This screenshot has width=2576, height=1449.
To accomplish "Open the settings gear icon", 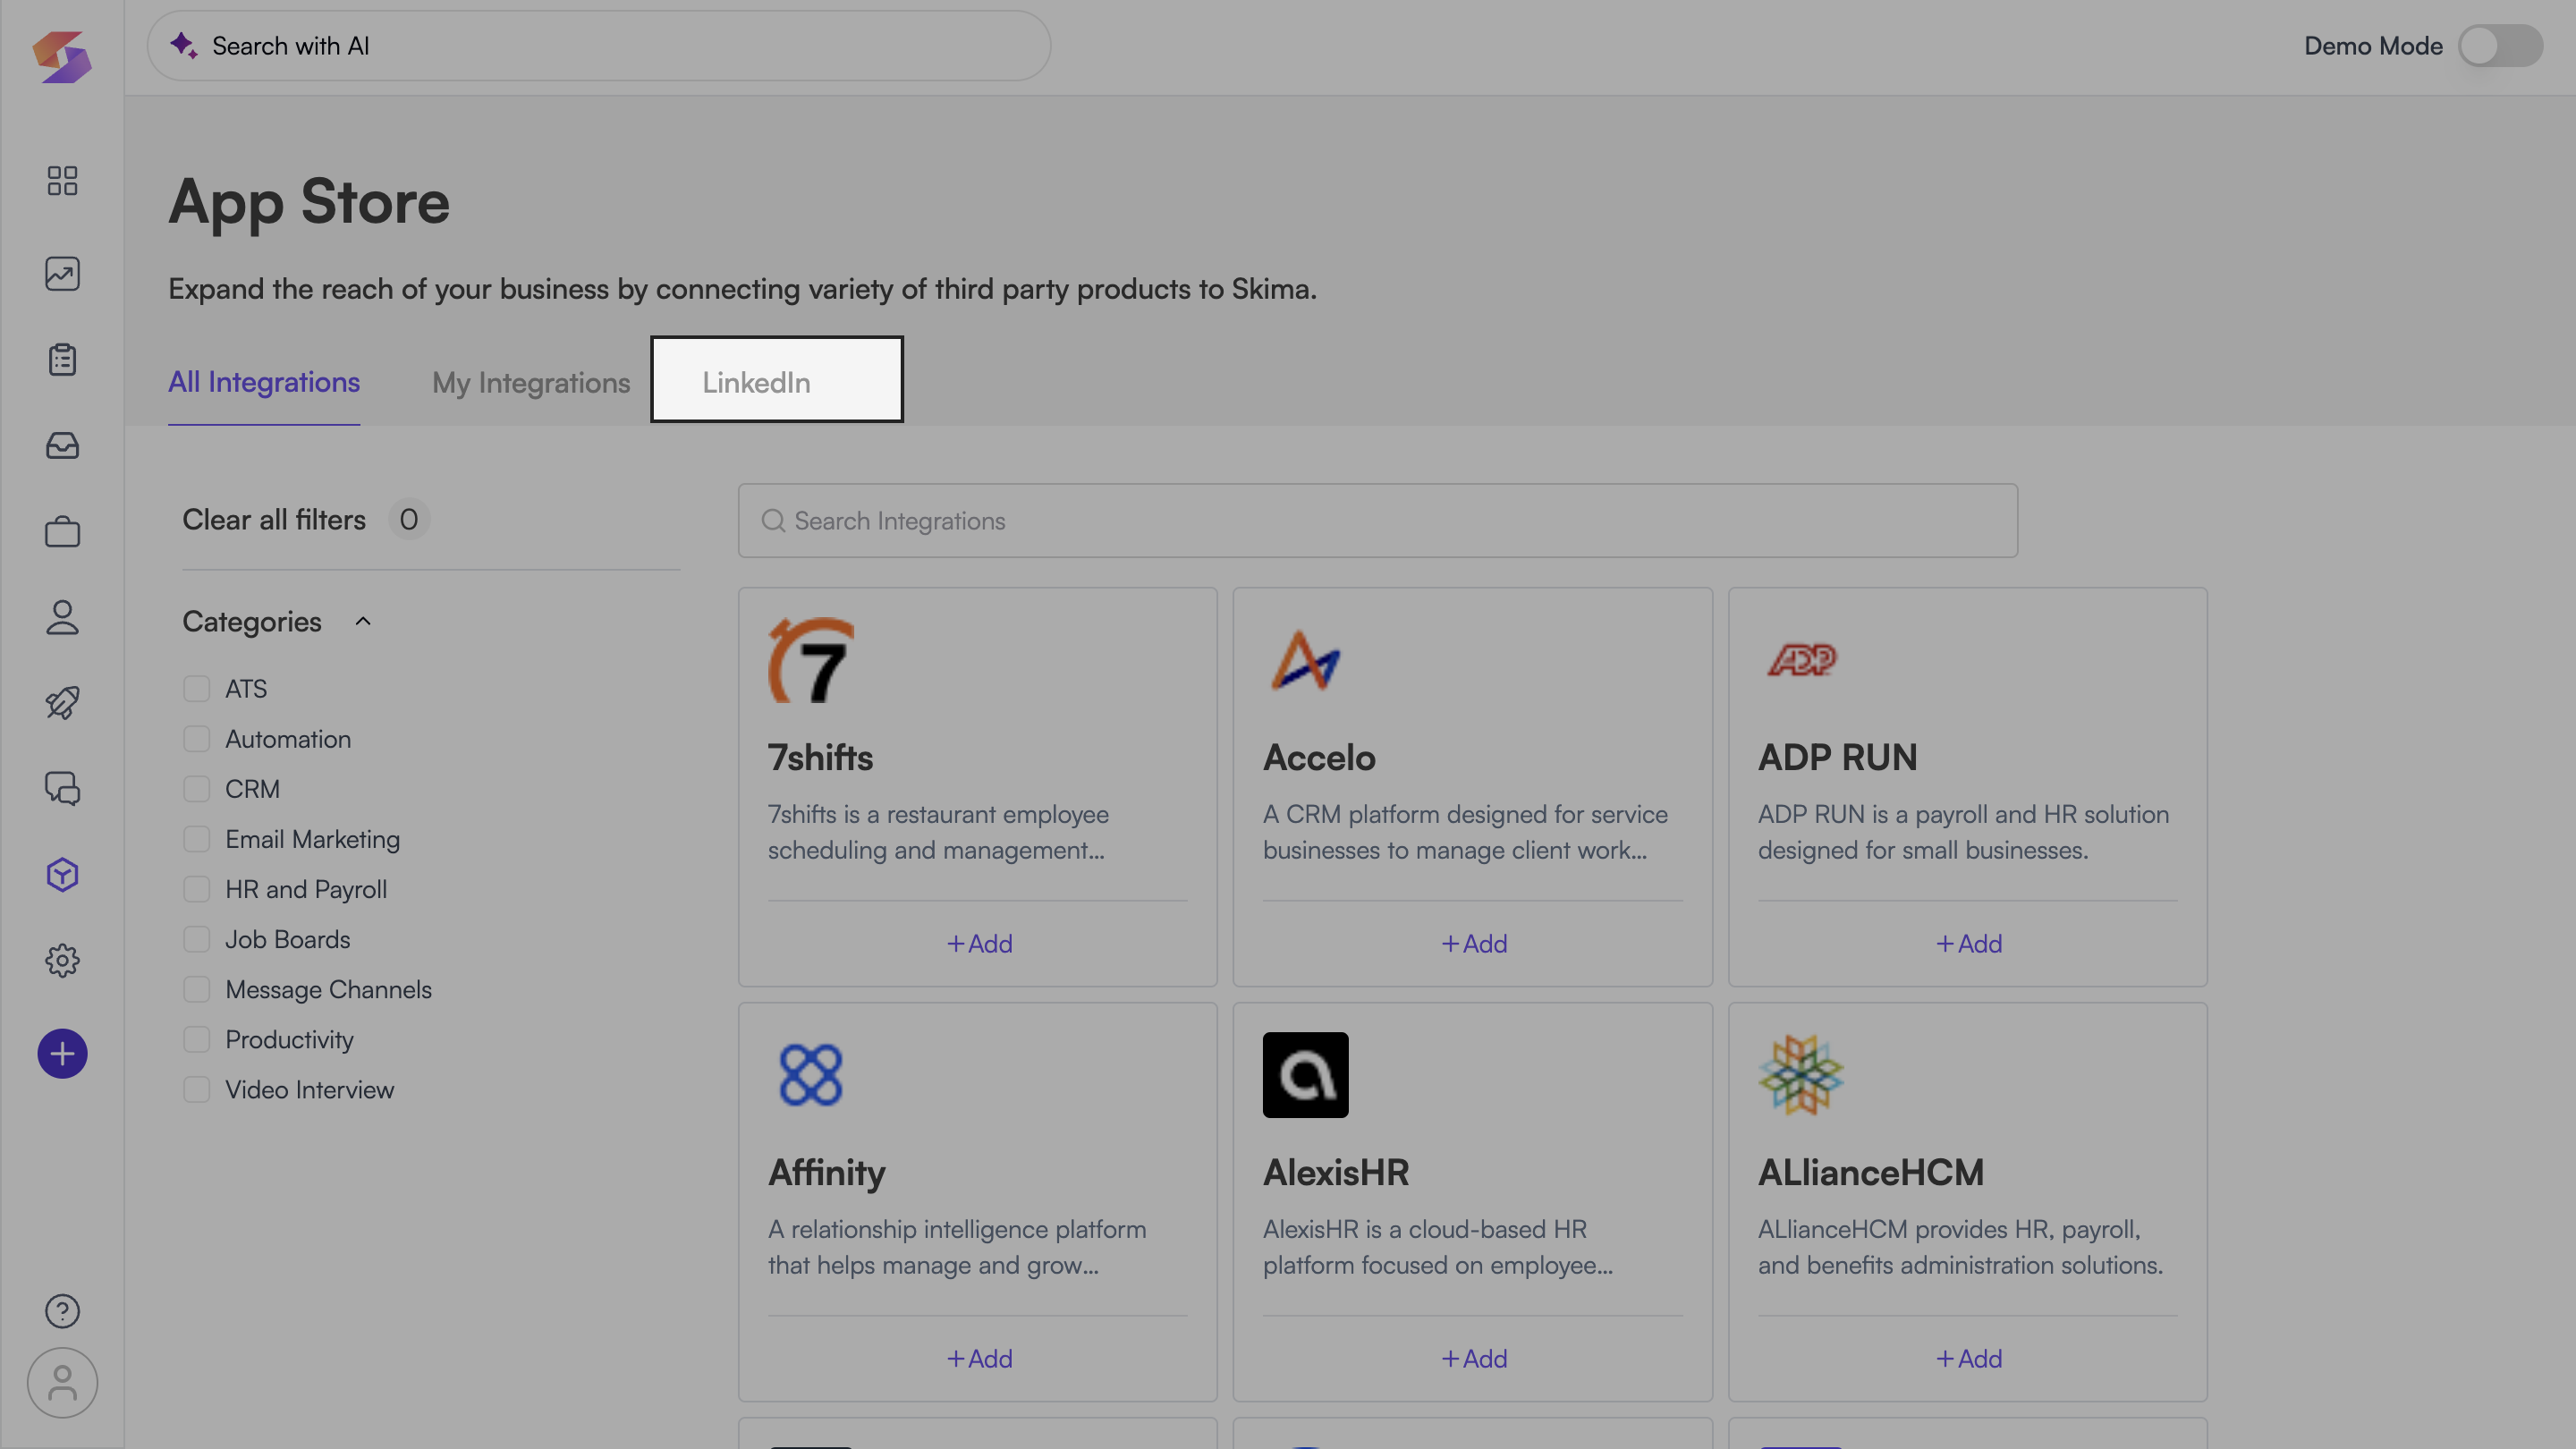I will click(62, 961).
